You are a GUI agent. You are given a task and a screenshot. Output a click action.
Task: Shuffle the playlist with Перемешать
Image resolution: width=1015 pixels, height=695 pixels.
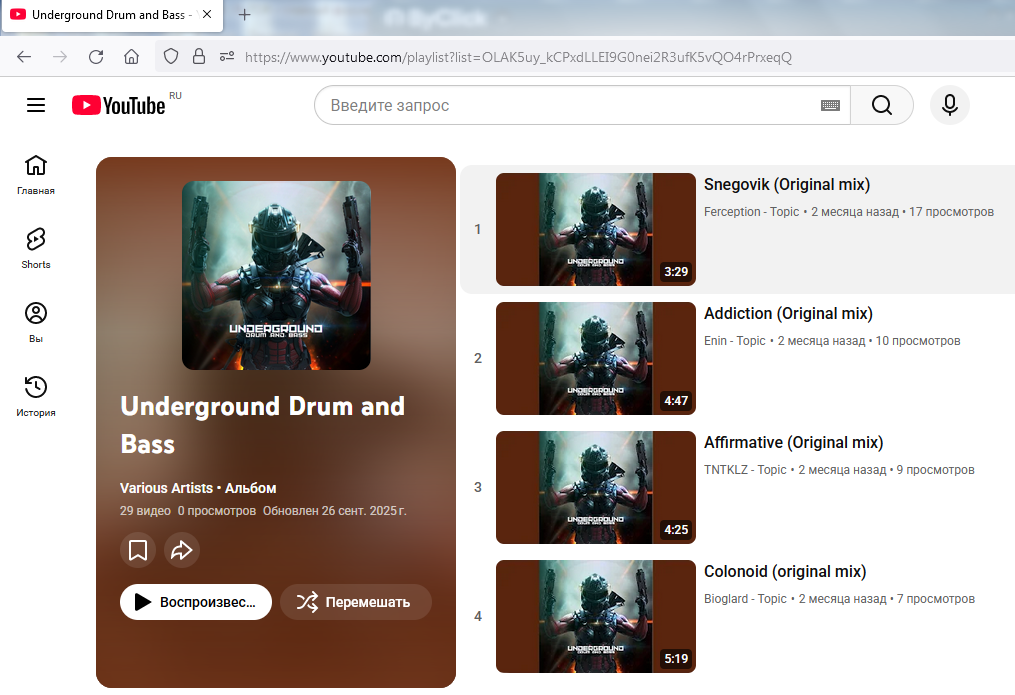click(356, 602)
